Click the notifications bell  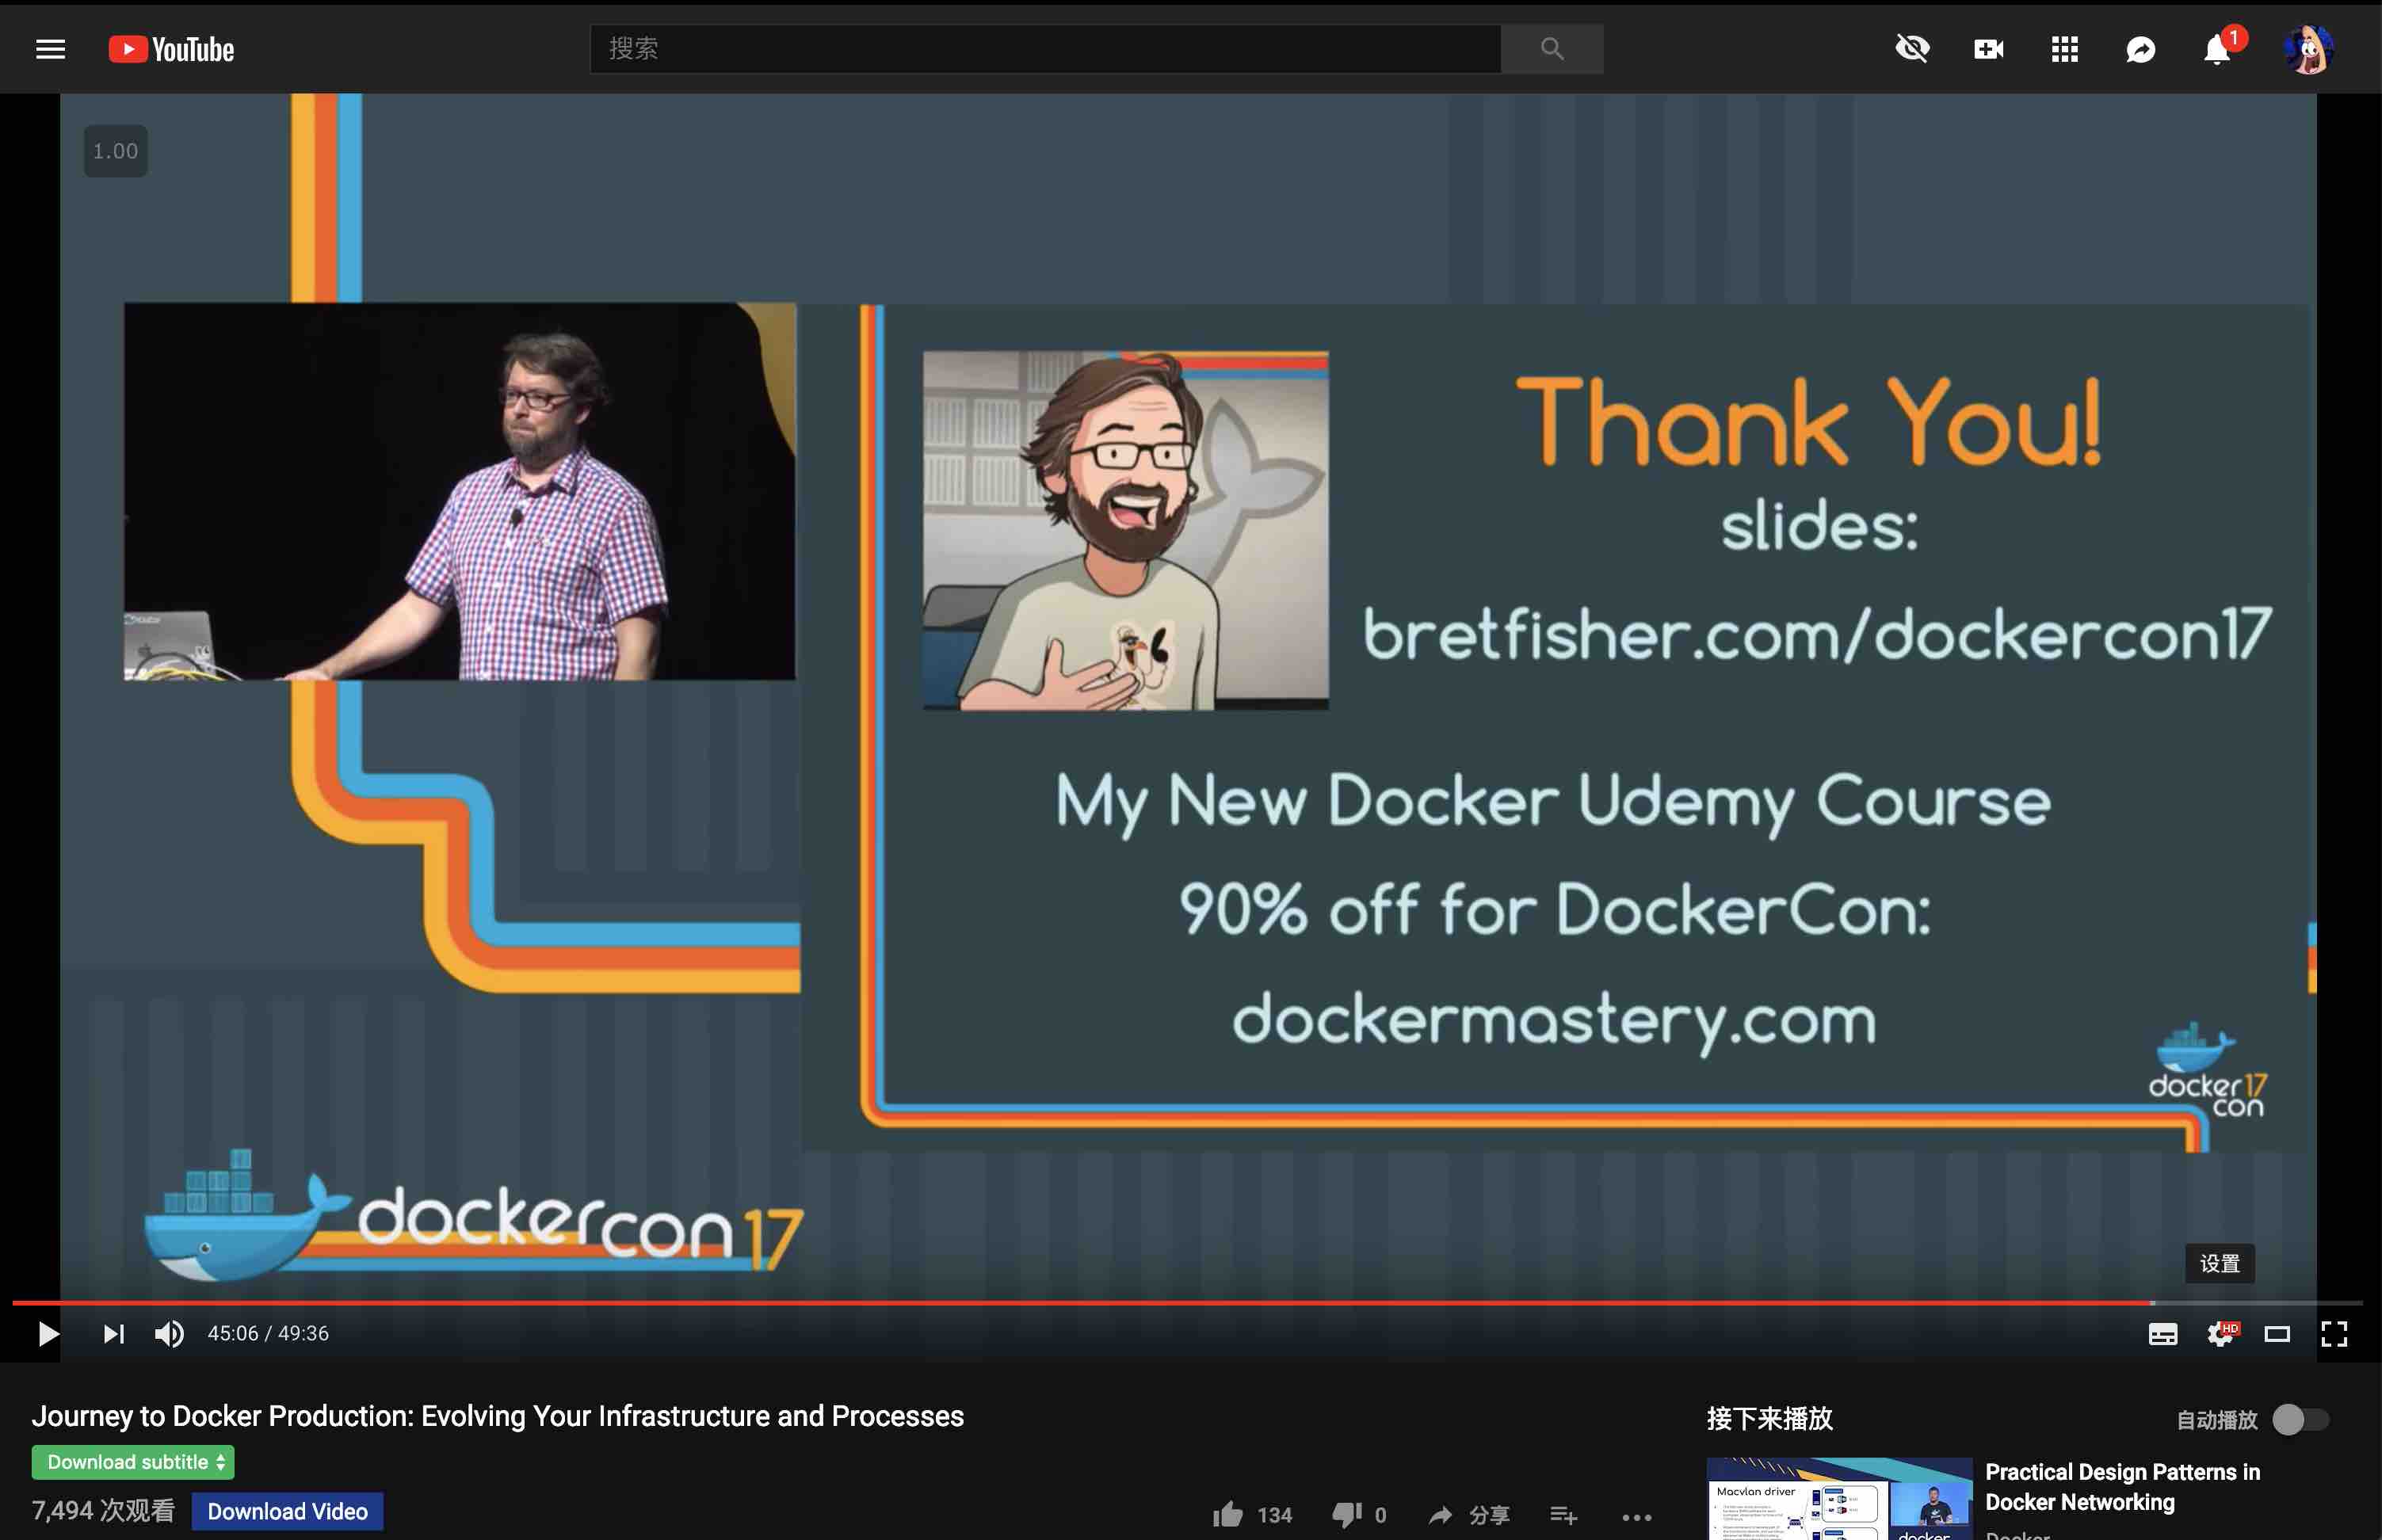click(2216, 48)
